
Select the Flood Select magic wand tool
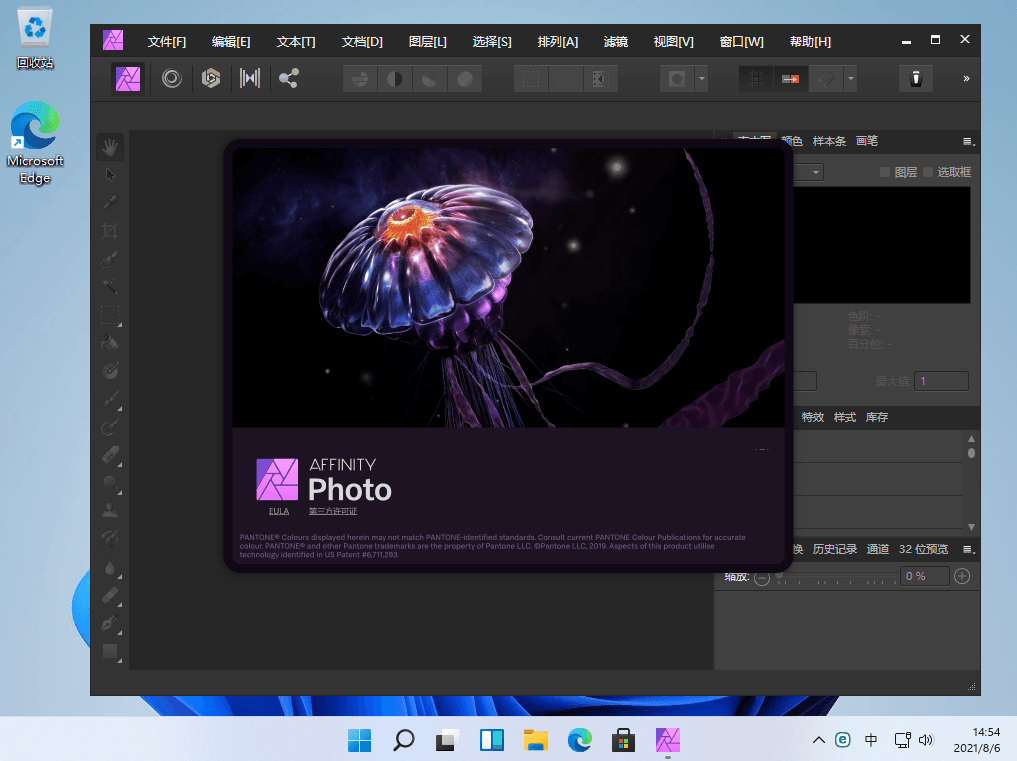[110, 286]
